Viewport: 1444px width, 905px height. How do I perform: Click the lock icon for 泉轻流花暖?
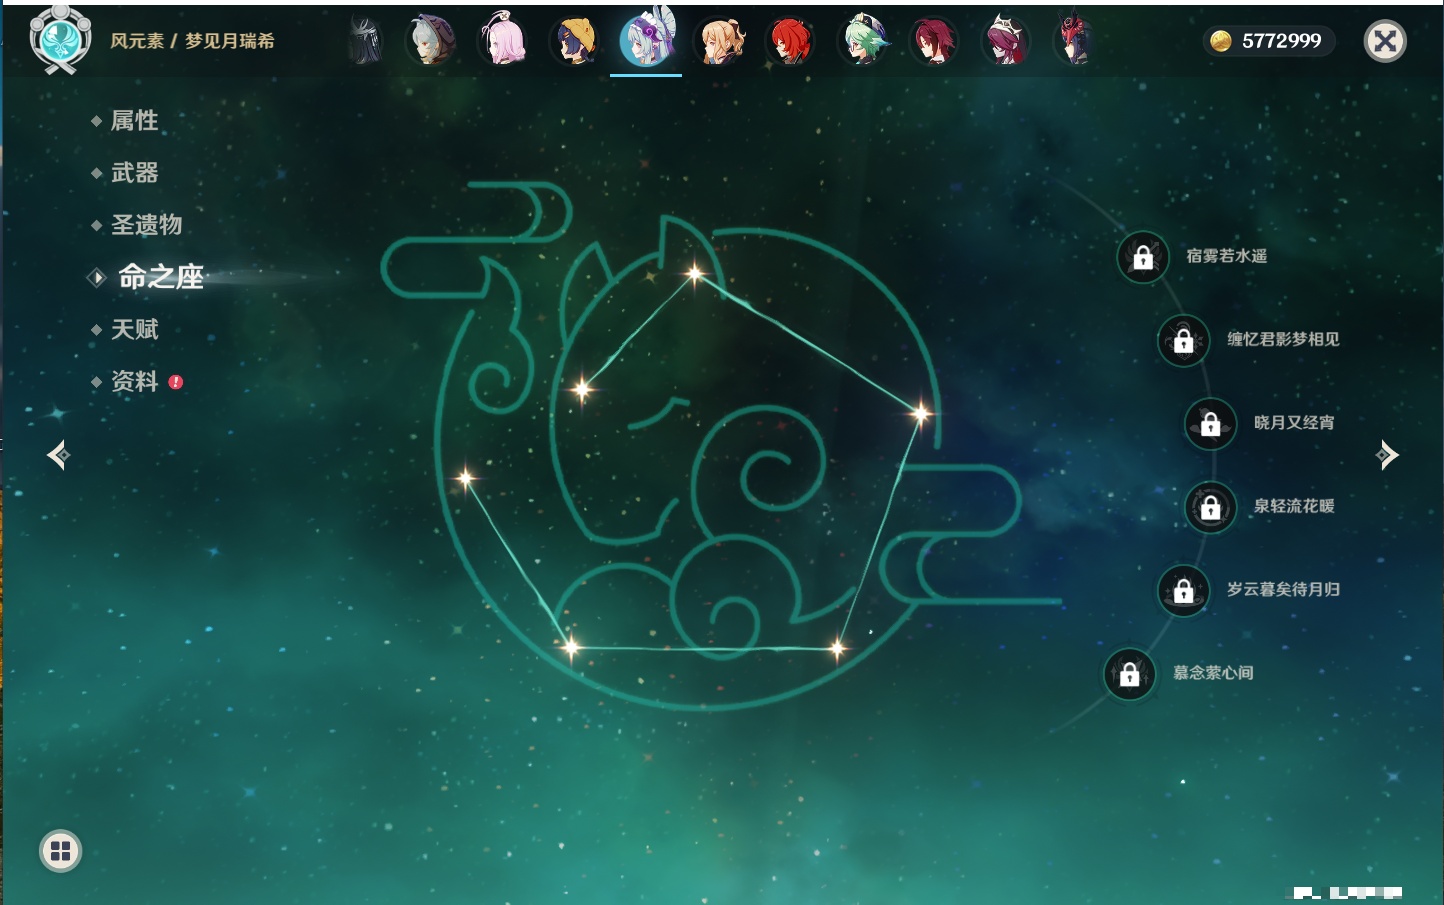click(x=1211, y=507)
